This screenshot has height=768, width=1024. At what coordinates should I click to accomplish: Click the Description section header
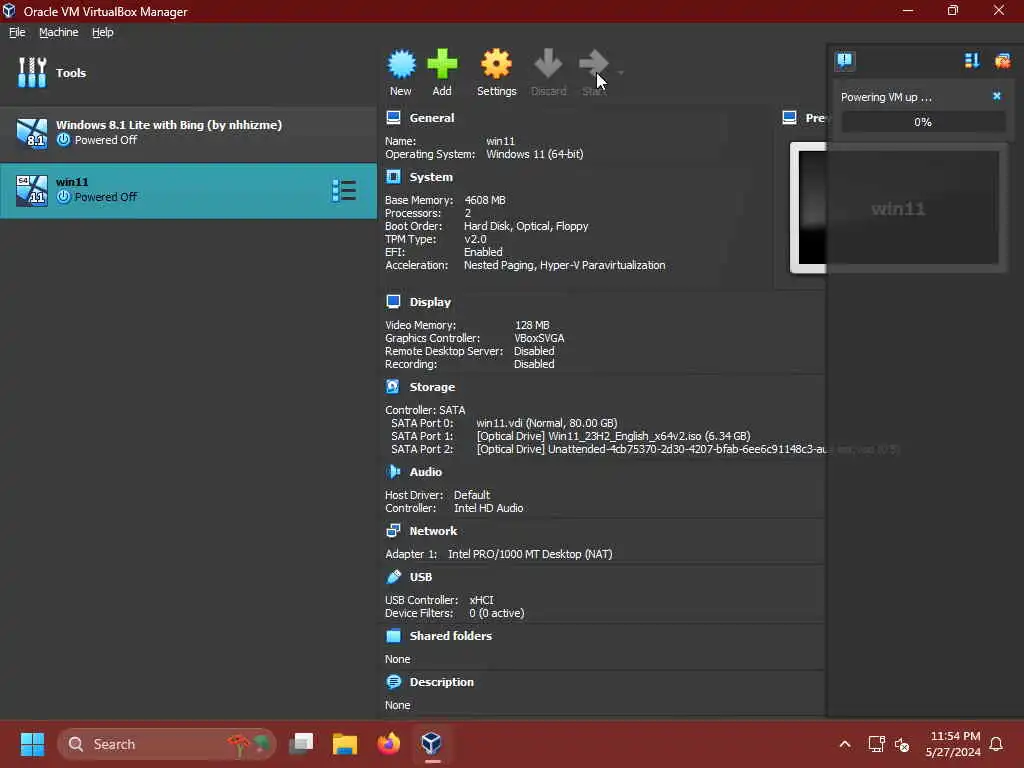(441, 682)
